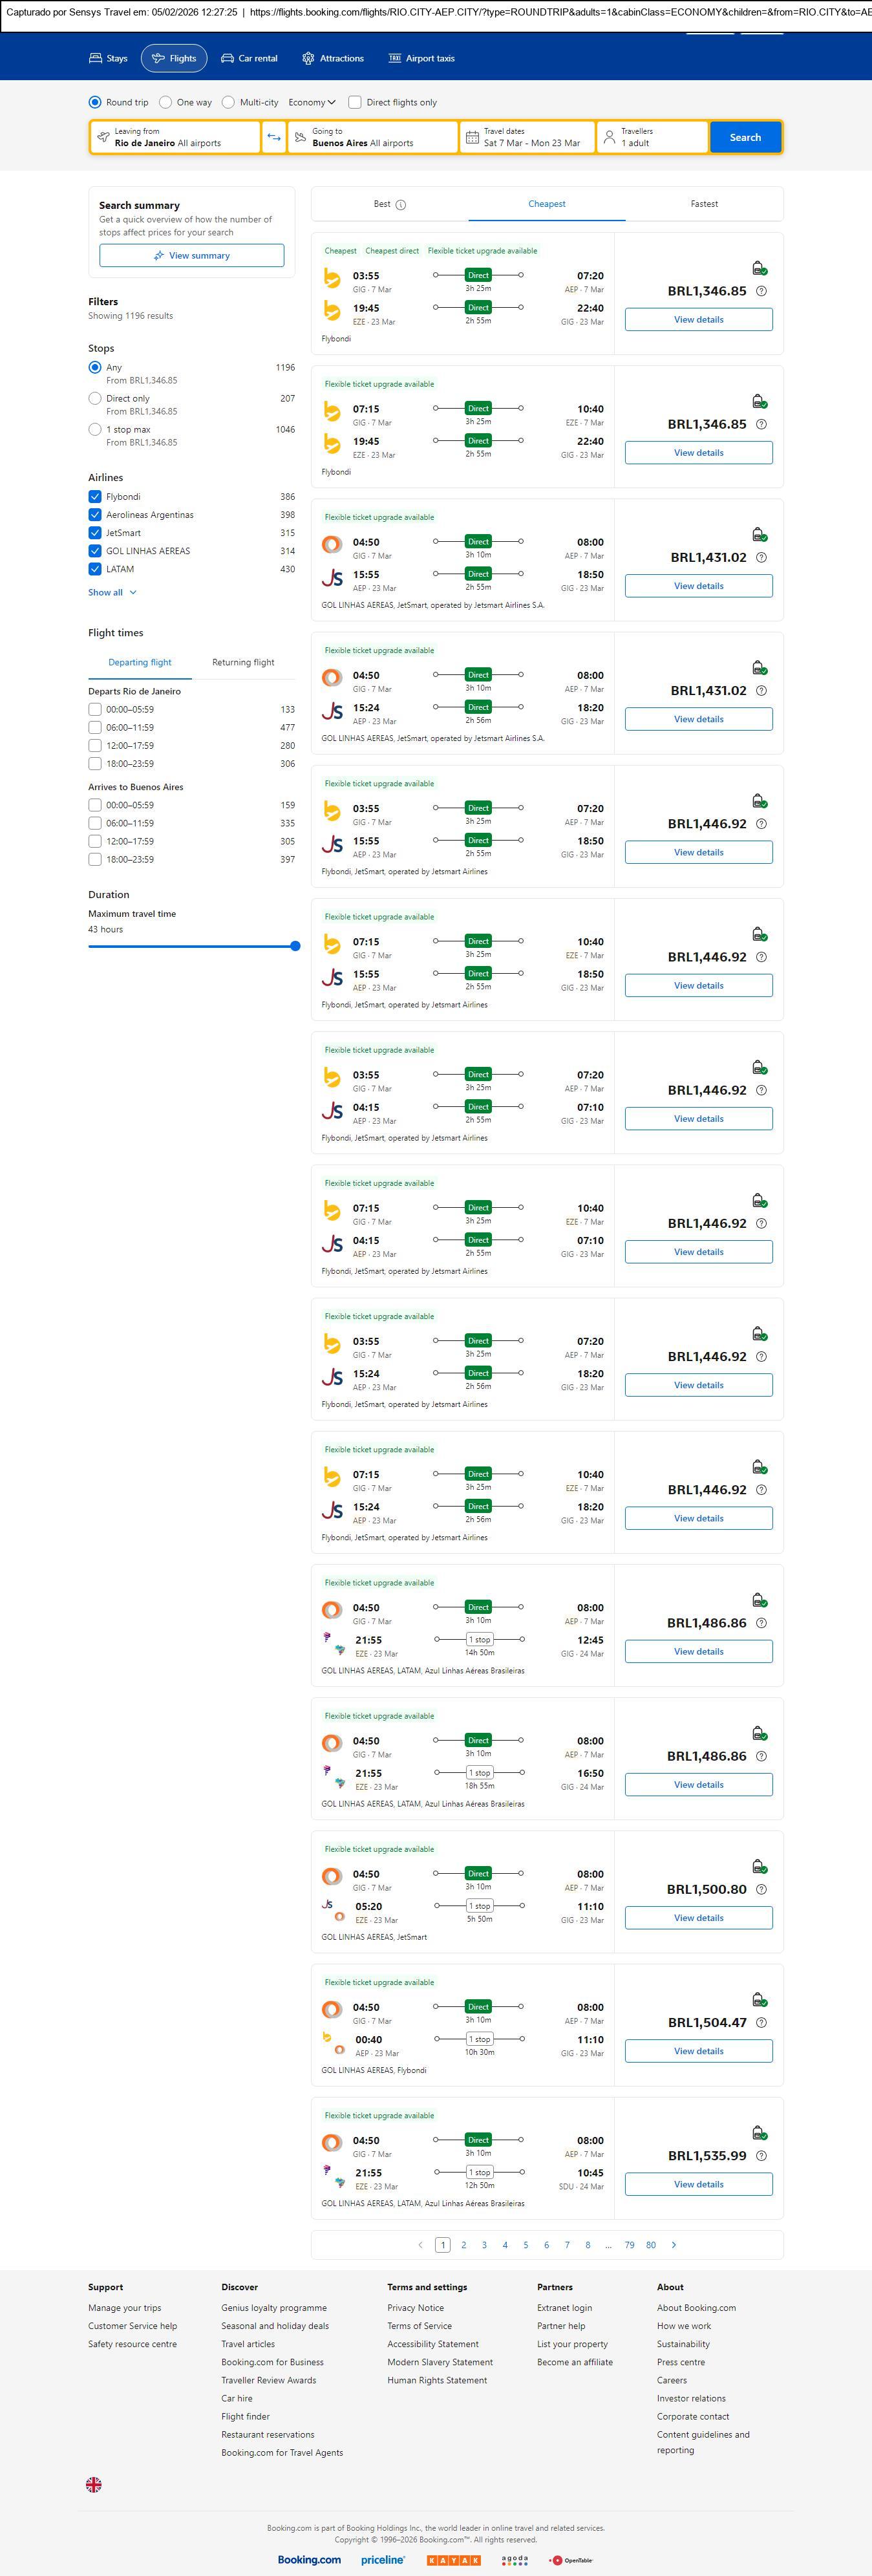Click the info icon beside the Best tab
872x2576 pixels.
pos(401,205)
